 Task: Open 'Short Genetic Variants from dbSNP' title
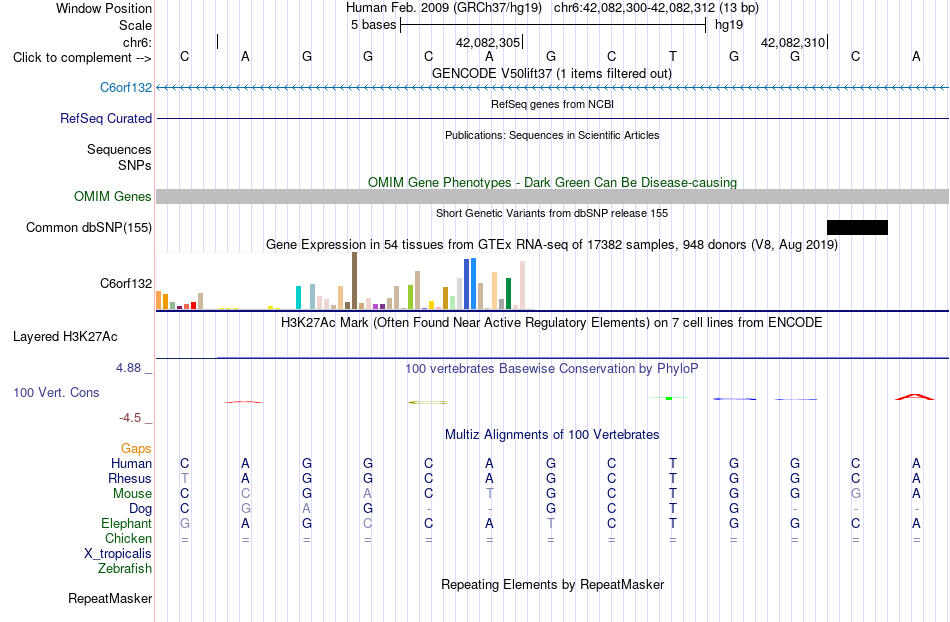(552, 213)
